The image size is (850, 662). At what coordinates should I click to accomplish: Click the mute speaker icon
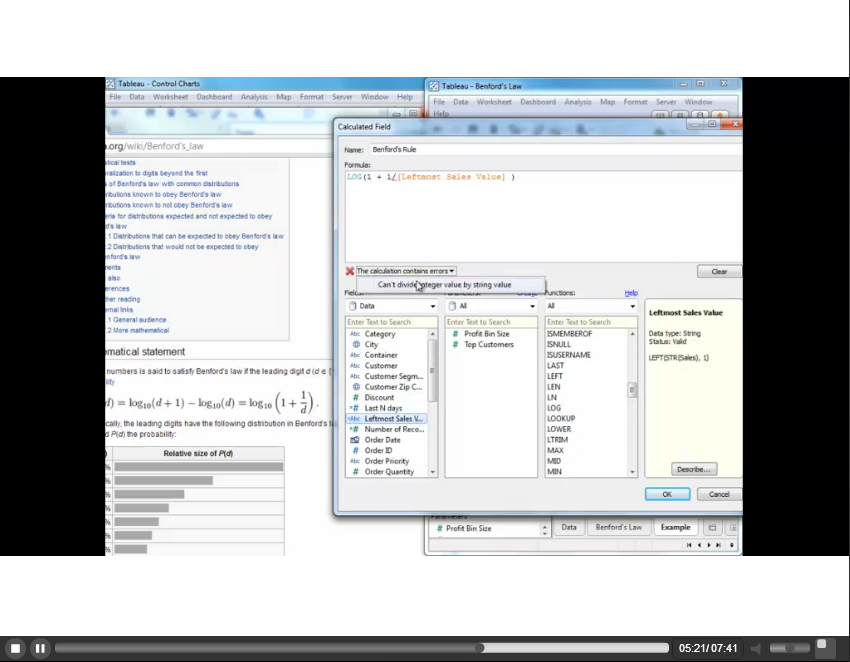[759, 648]
